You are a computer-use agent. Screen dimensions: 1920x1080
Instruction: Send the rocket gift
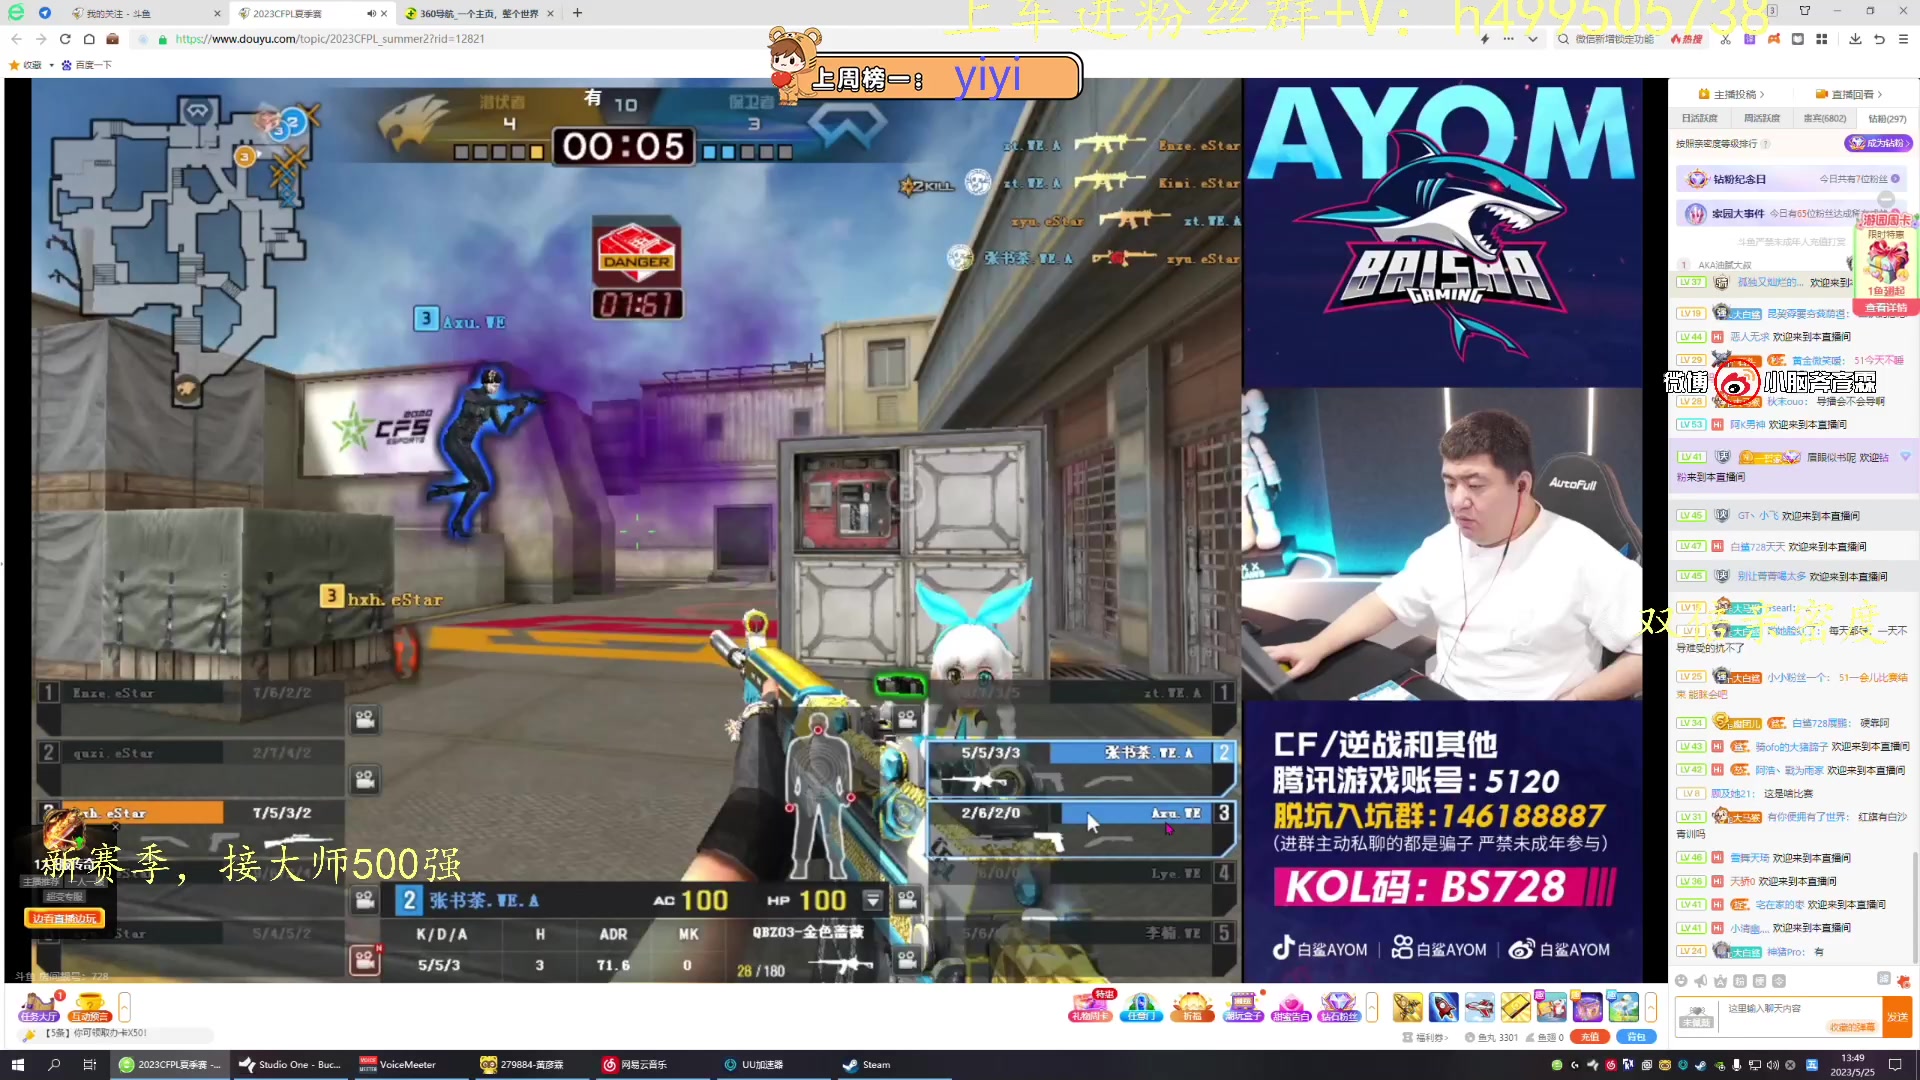pos(1443,1007)
